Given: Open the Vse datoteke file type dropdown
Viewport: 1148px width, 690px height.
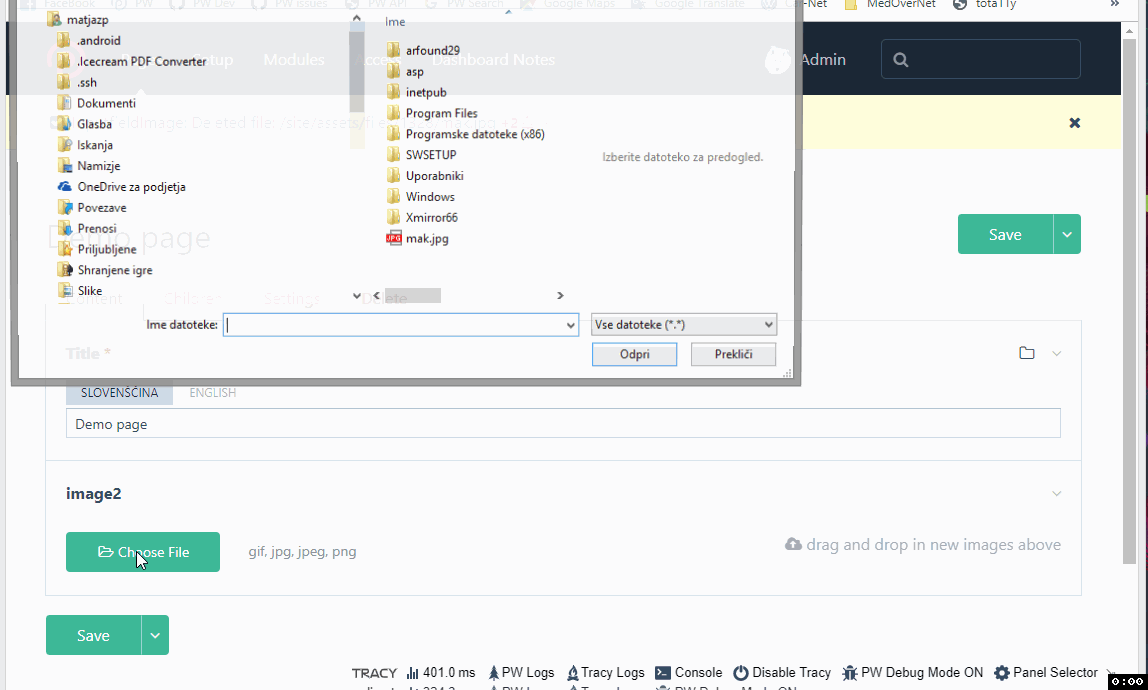Looking at the screenshot, I should [x=683, y=324].
